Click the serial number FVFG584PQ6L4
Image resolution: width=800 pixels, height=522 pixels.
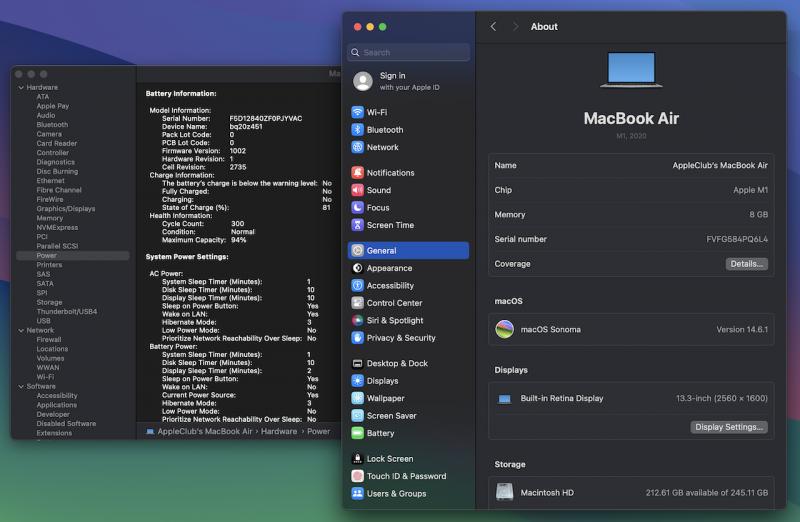pyautogui.click(x=737, y=239)
